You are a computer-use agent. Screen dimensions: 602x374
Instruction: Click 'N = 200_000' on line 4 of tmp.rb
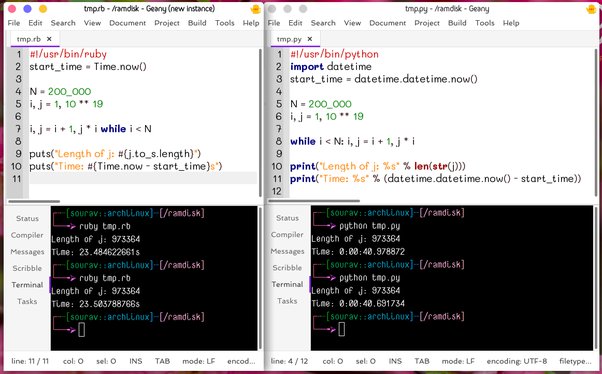(60, 91)
